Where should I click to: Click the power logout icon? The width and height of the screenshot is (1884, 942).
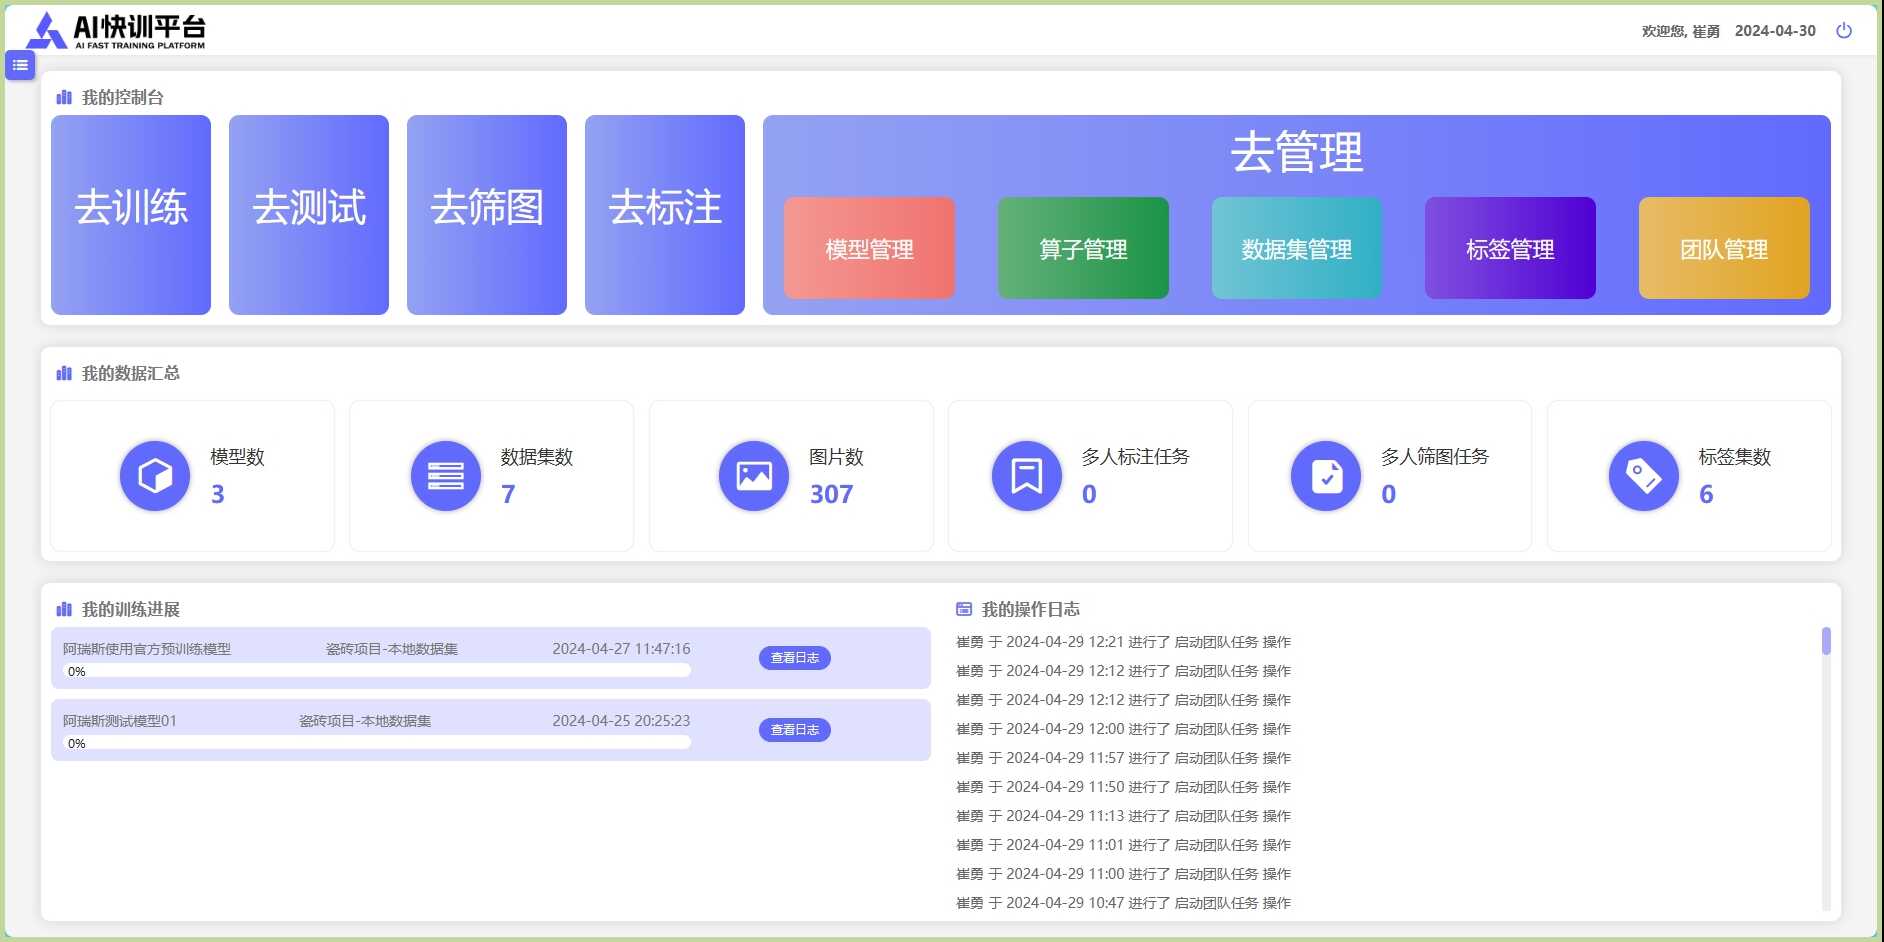(1843, 31)
